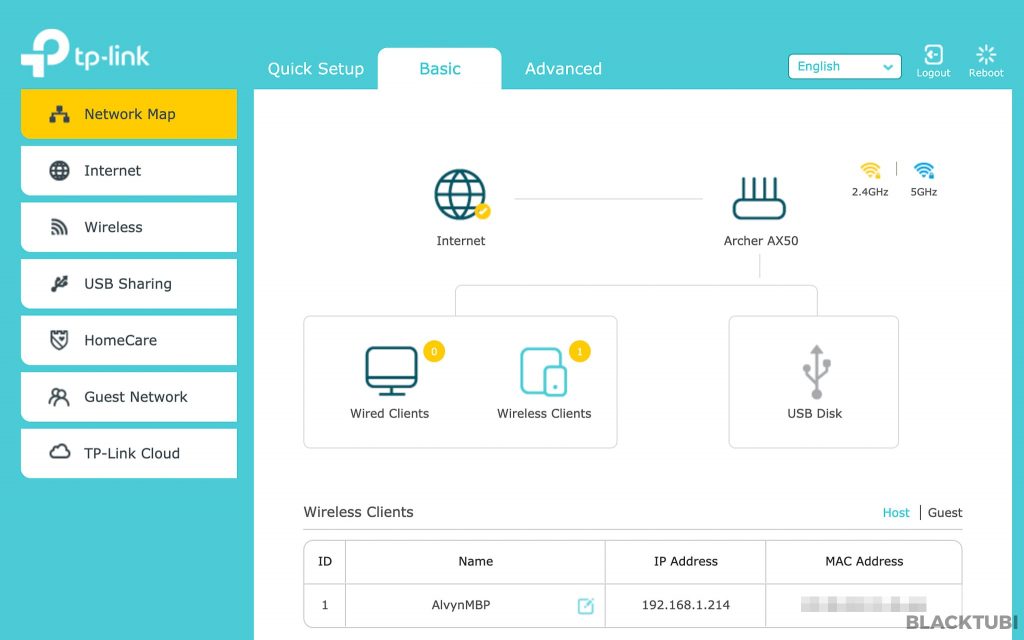Click the MAC Address column header
This screenshot has height=640, width=1024.
pos(864,562)
